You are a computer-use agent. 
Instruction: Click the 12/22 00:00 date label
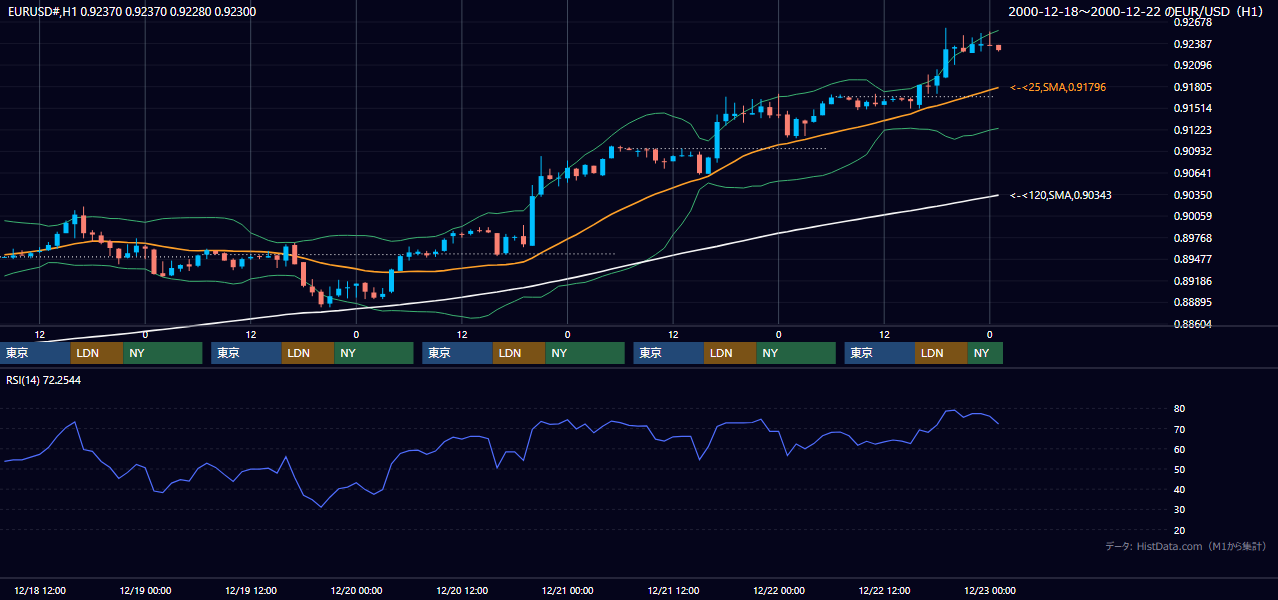780,590
